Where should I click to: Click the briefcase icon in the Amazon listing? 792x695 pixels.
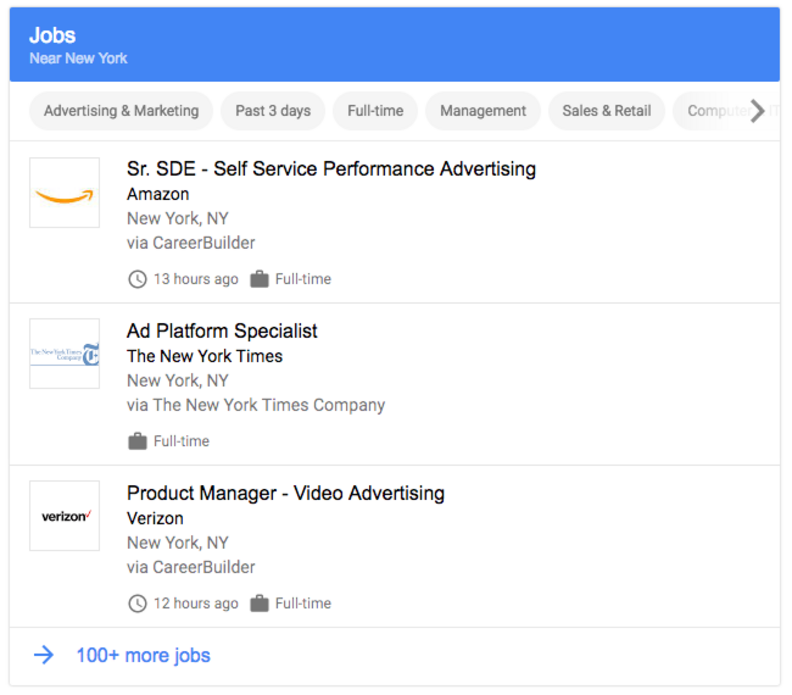[259, 279]
